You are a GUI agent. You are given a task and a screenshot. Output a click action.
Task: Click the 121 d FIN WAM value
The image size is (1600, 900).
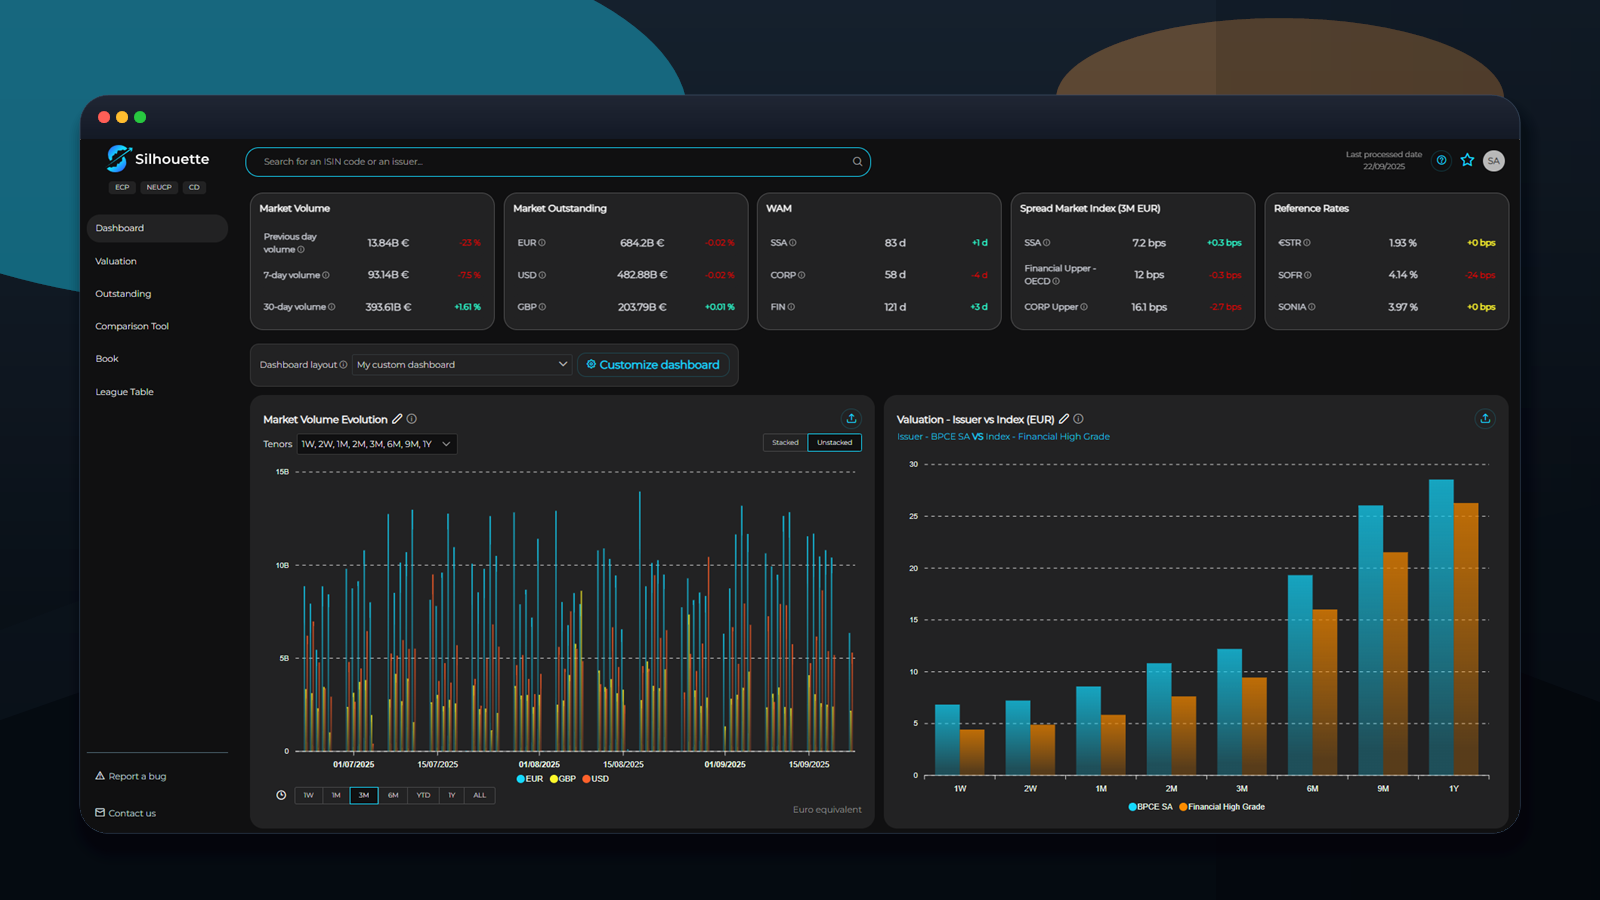point(895,307)
